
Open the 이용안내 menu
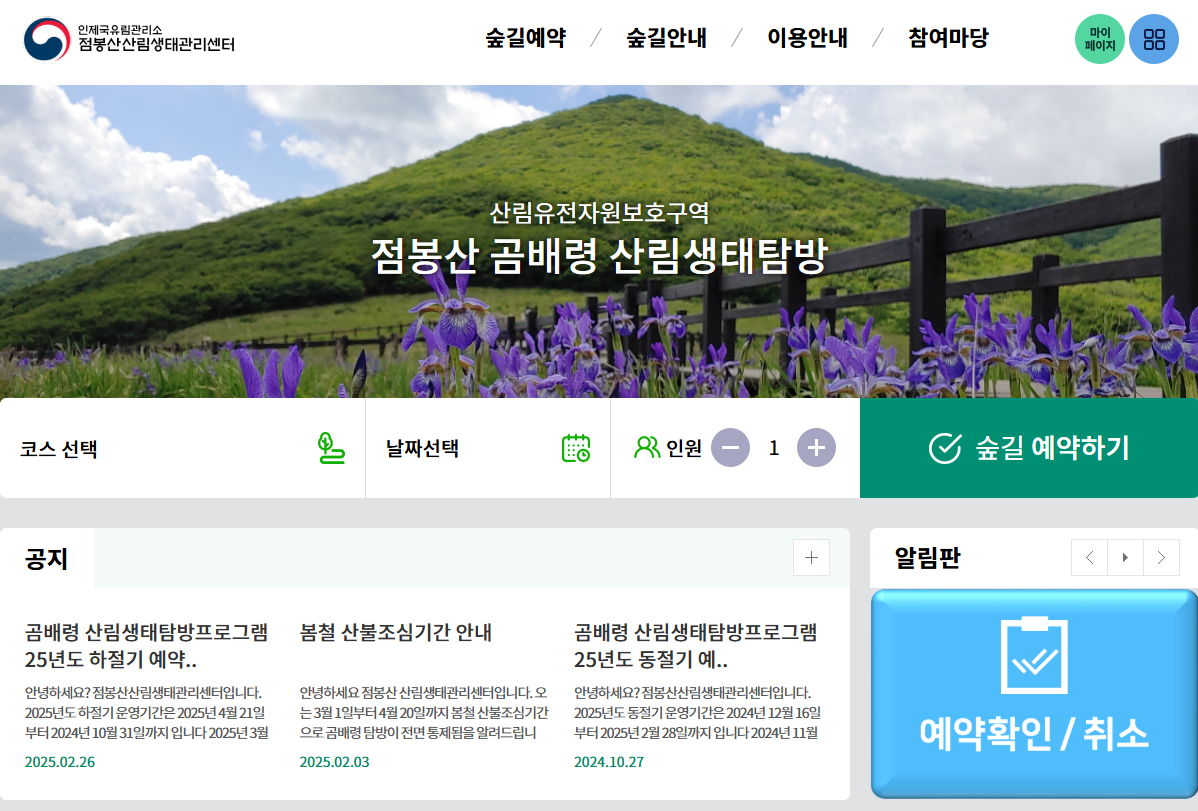[x=808, y=37]
